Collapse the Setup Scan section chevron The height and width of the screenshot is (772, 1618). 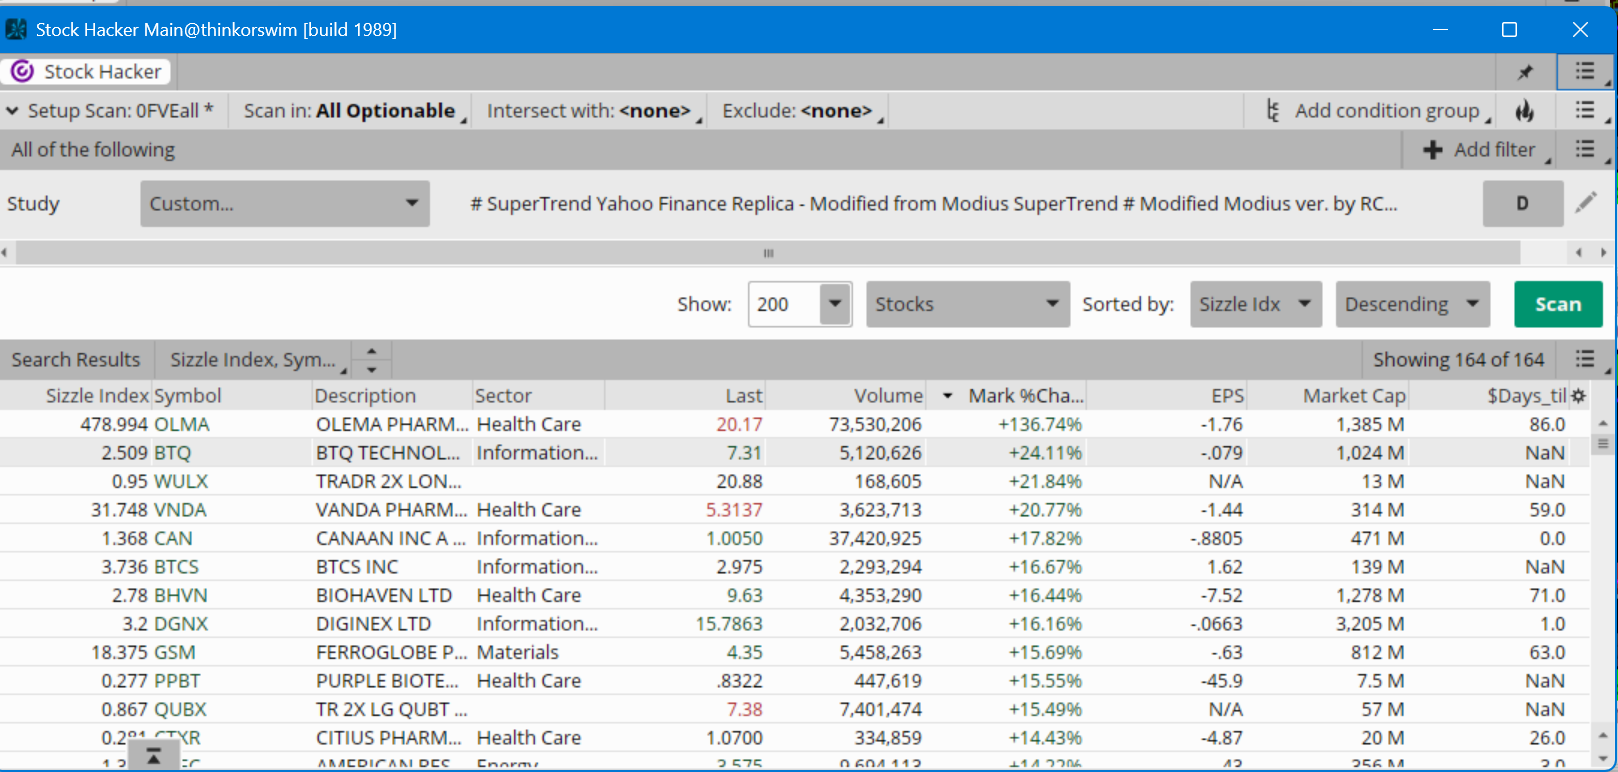[x=13, y=111]
